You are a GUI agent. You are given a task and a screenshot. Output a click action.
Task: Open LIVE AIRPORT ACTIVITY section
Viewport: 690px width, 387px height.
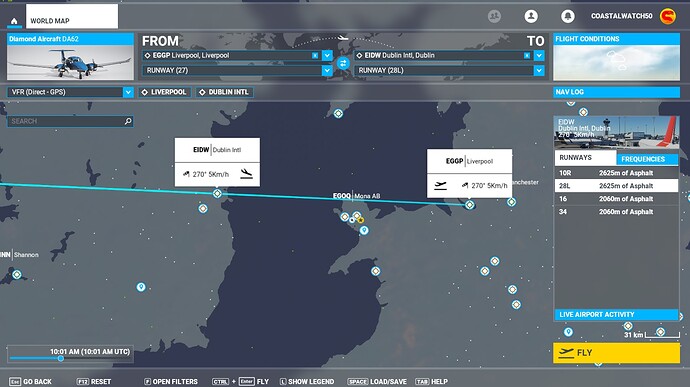[616, 314]
